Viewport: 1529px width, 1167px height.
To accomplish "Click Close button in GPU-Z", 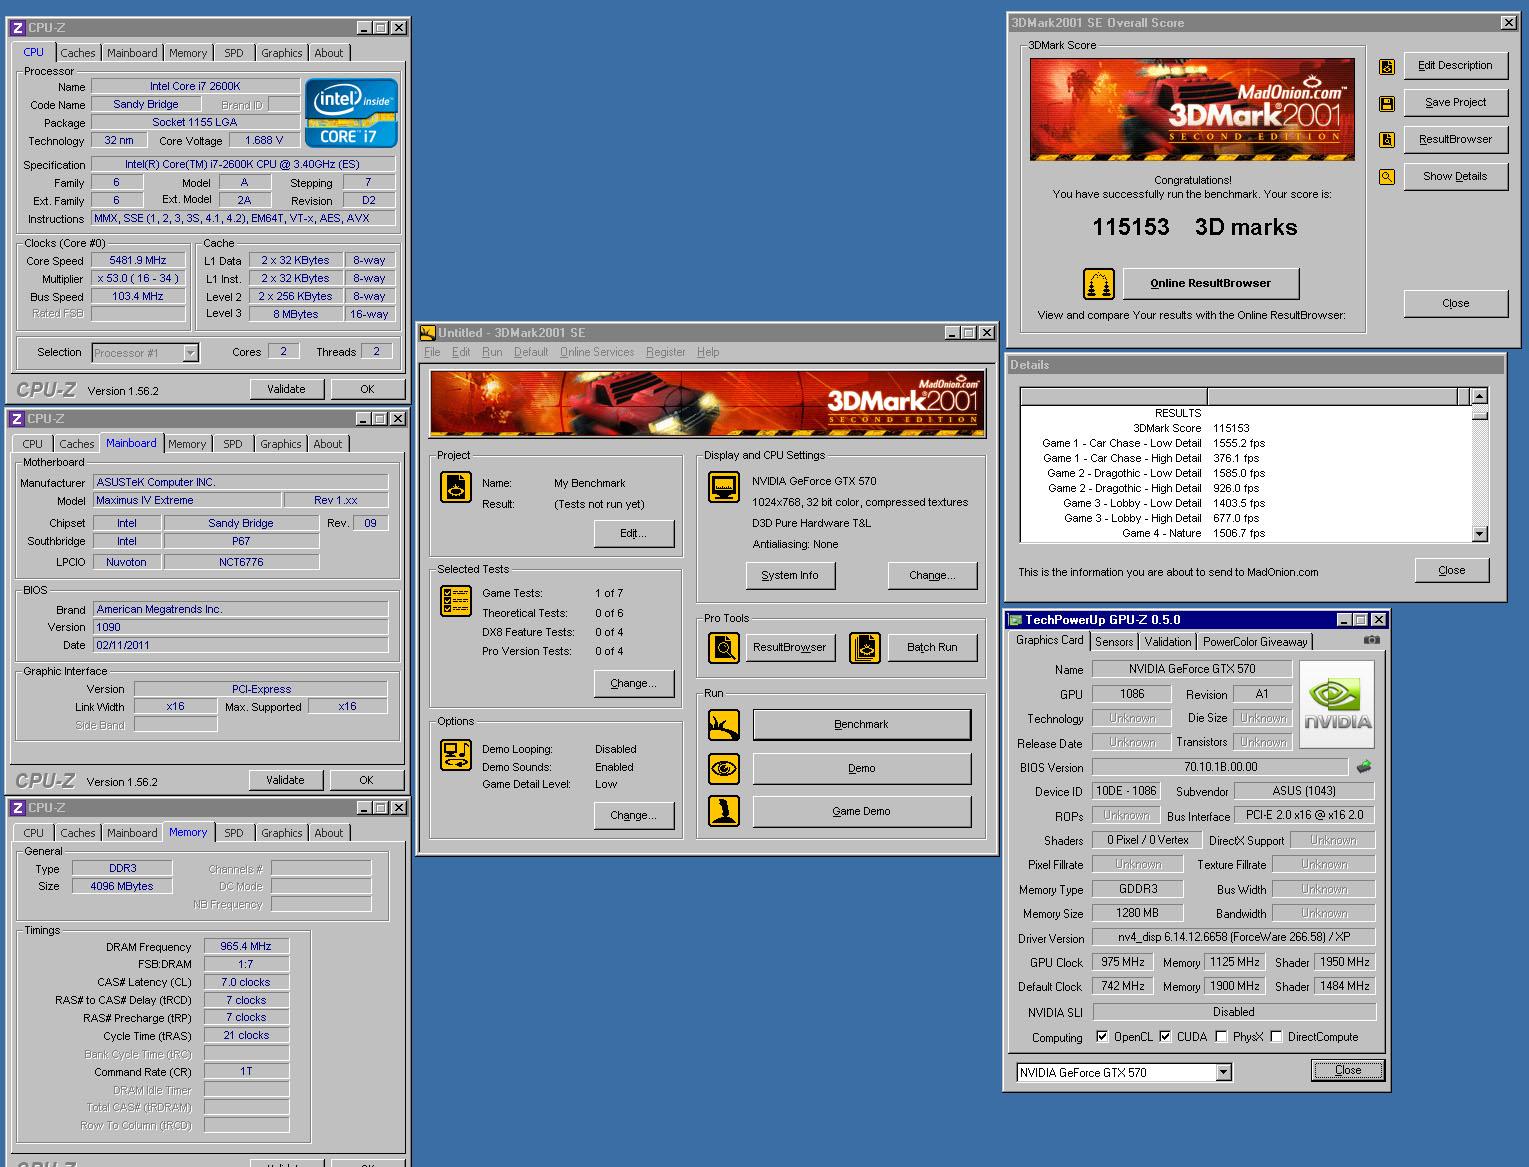I will click(x=1348, y=1070).
